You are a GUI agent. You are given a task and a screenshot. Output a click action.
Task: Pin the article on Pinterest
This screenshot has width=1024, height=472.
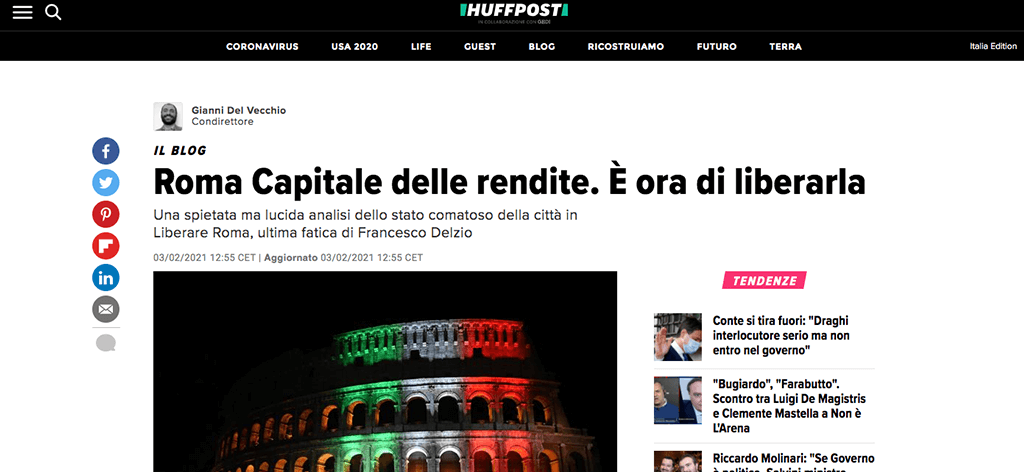106,214
